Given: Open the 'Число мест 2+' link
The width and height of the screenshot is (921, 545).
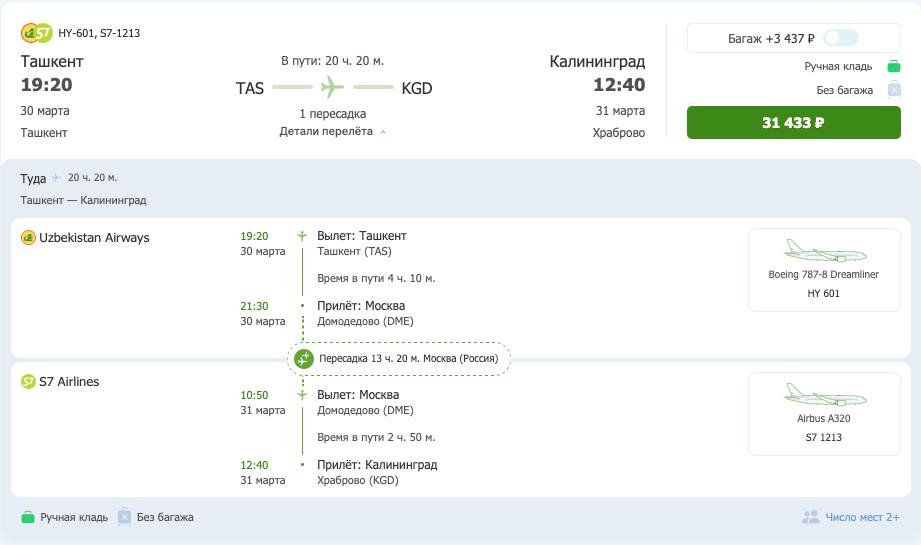Looking at the screenshot, I should (862, 517).
